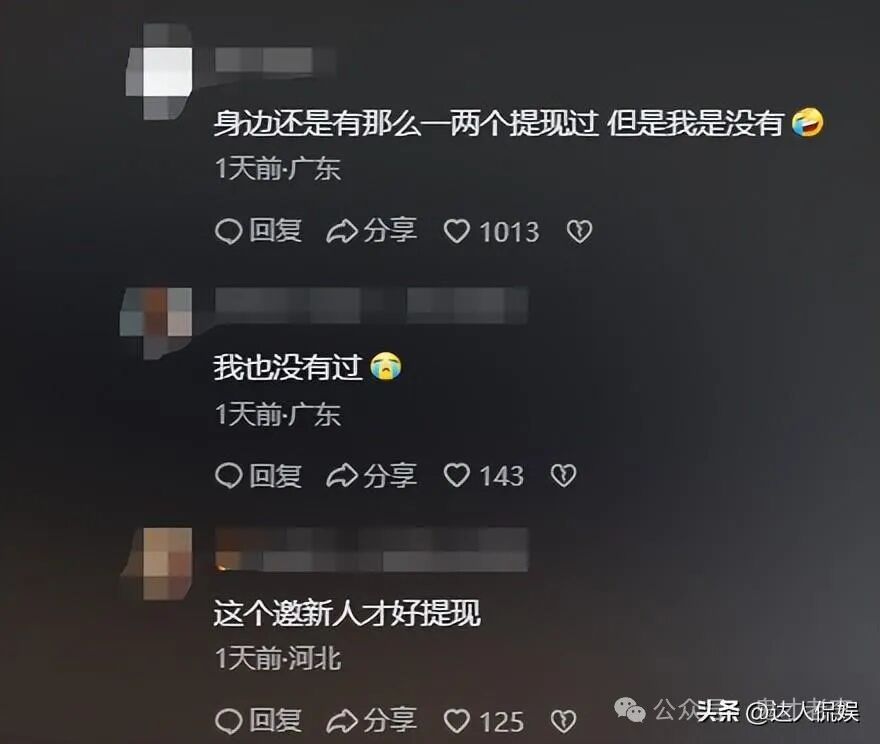The height and width of the screenshot is (744, 880).
Task: Like the comment with 1013 likes
Action: [456, 231]
